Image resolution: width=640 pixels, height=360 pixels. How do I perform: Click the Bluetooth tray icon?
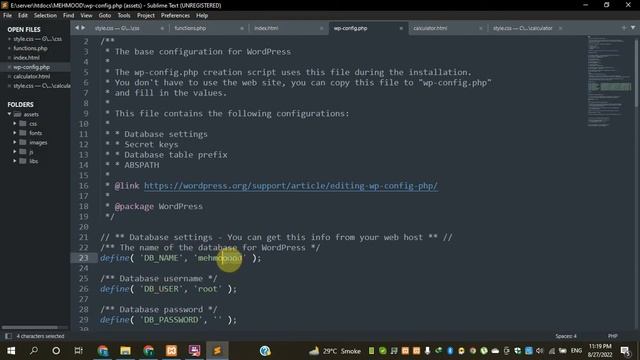click(450, 351)
